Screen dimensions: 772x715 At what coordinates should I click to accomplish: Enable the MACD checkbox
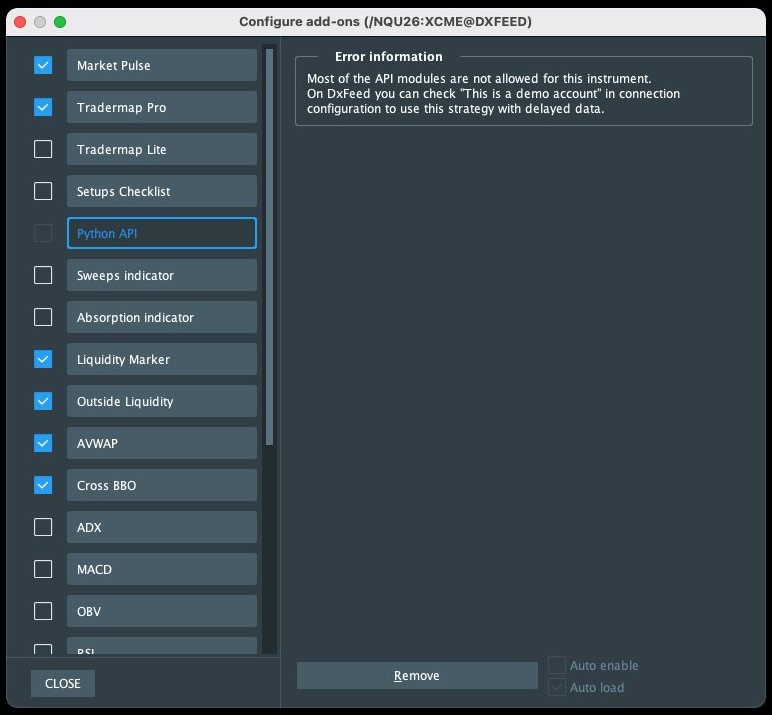pyautogui.click(x=43, y=569)
